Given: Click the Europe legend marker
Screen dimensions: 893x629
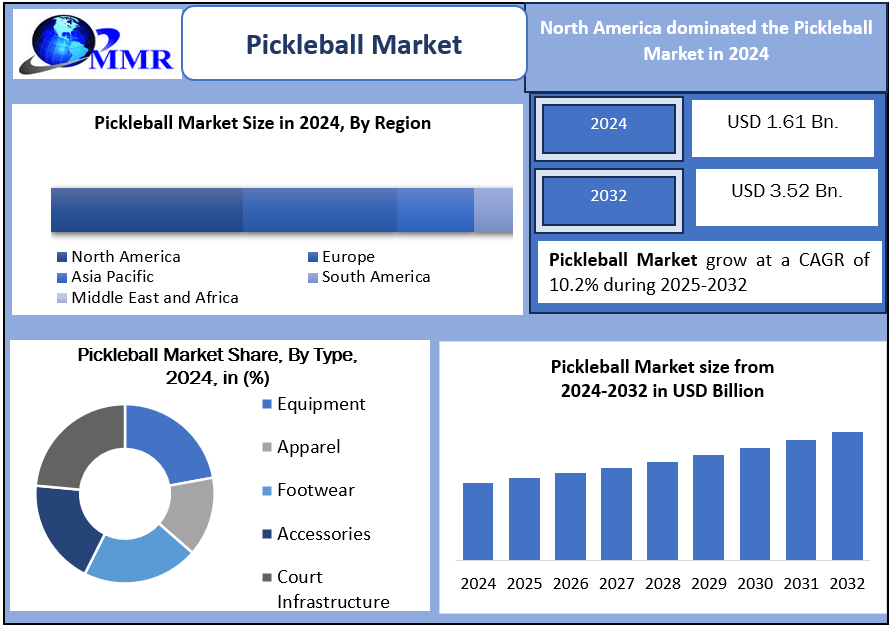Looking at the screenshot, I should pos(313,258).
